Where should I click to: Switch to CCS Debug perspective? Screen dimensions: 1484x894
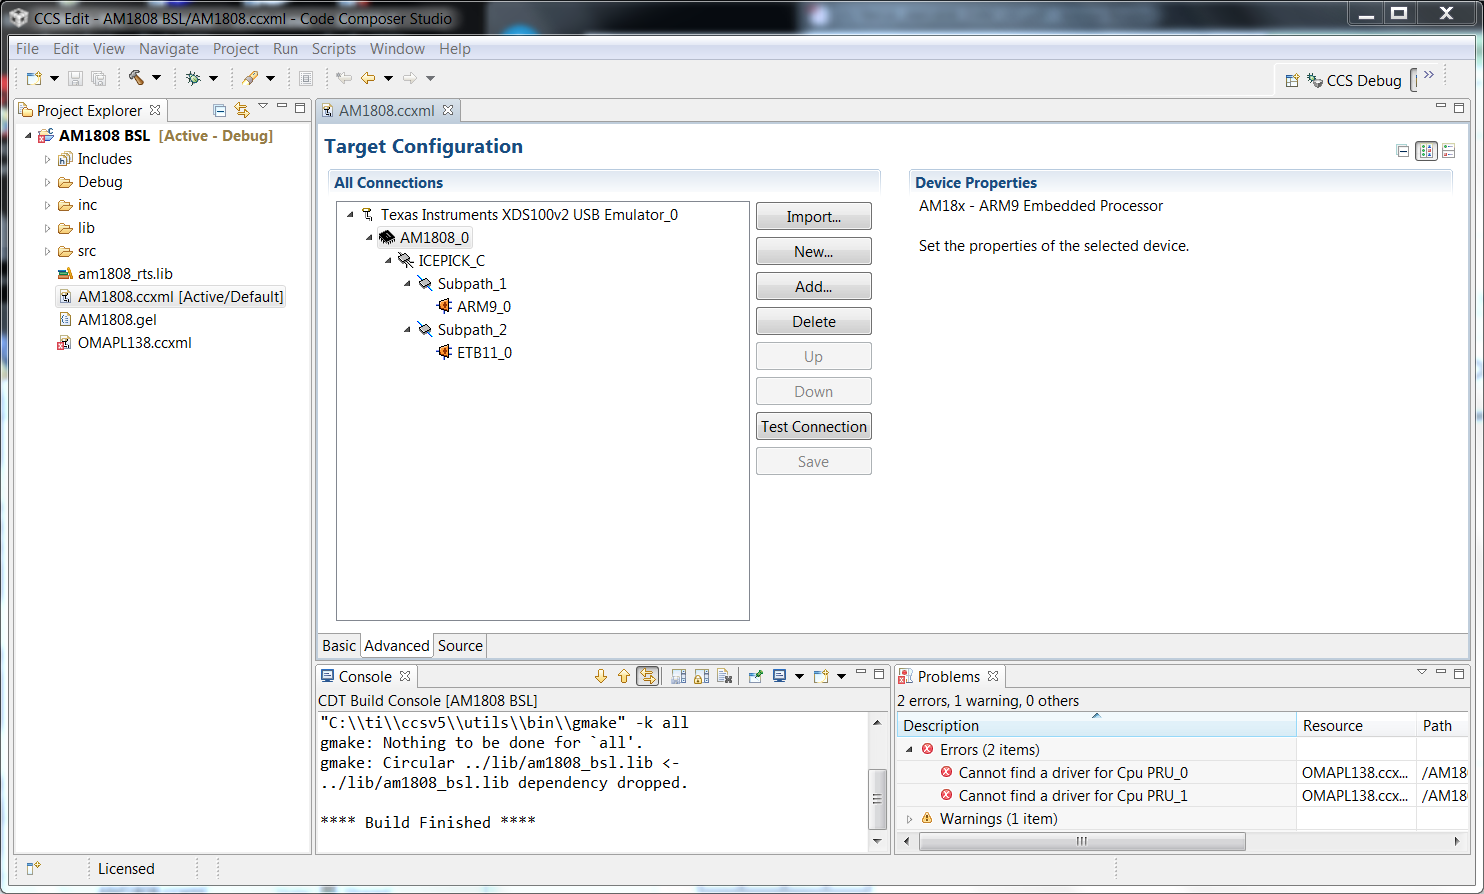(1355, 80)
